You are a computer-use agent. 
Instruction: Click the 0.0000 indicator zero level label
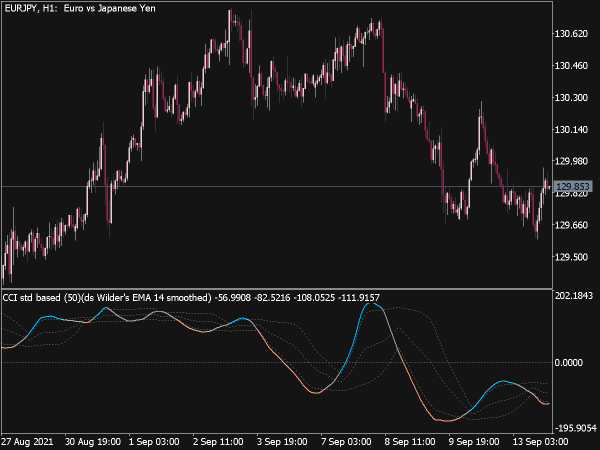pos(569,362)
